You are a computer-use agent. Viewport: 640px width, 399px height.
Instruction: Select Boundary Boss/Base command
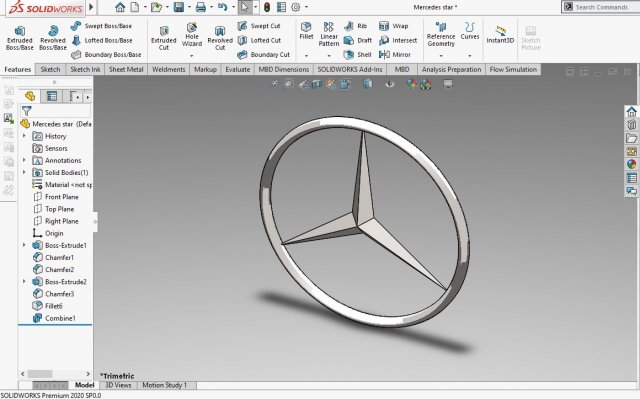pos(106,55)
